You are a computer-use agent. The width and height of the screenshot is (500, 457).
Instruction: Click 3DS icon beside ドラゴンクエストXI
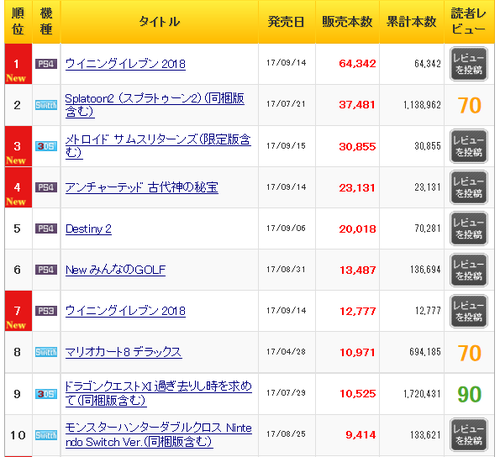tap(46, 394)
